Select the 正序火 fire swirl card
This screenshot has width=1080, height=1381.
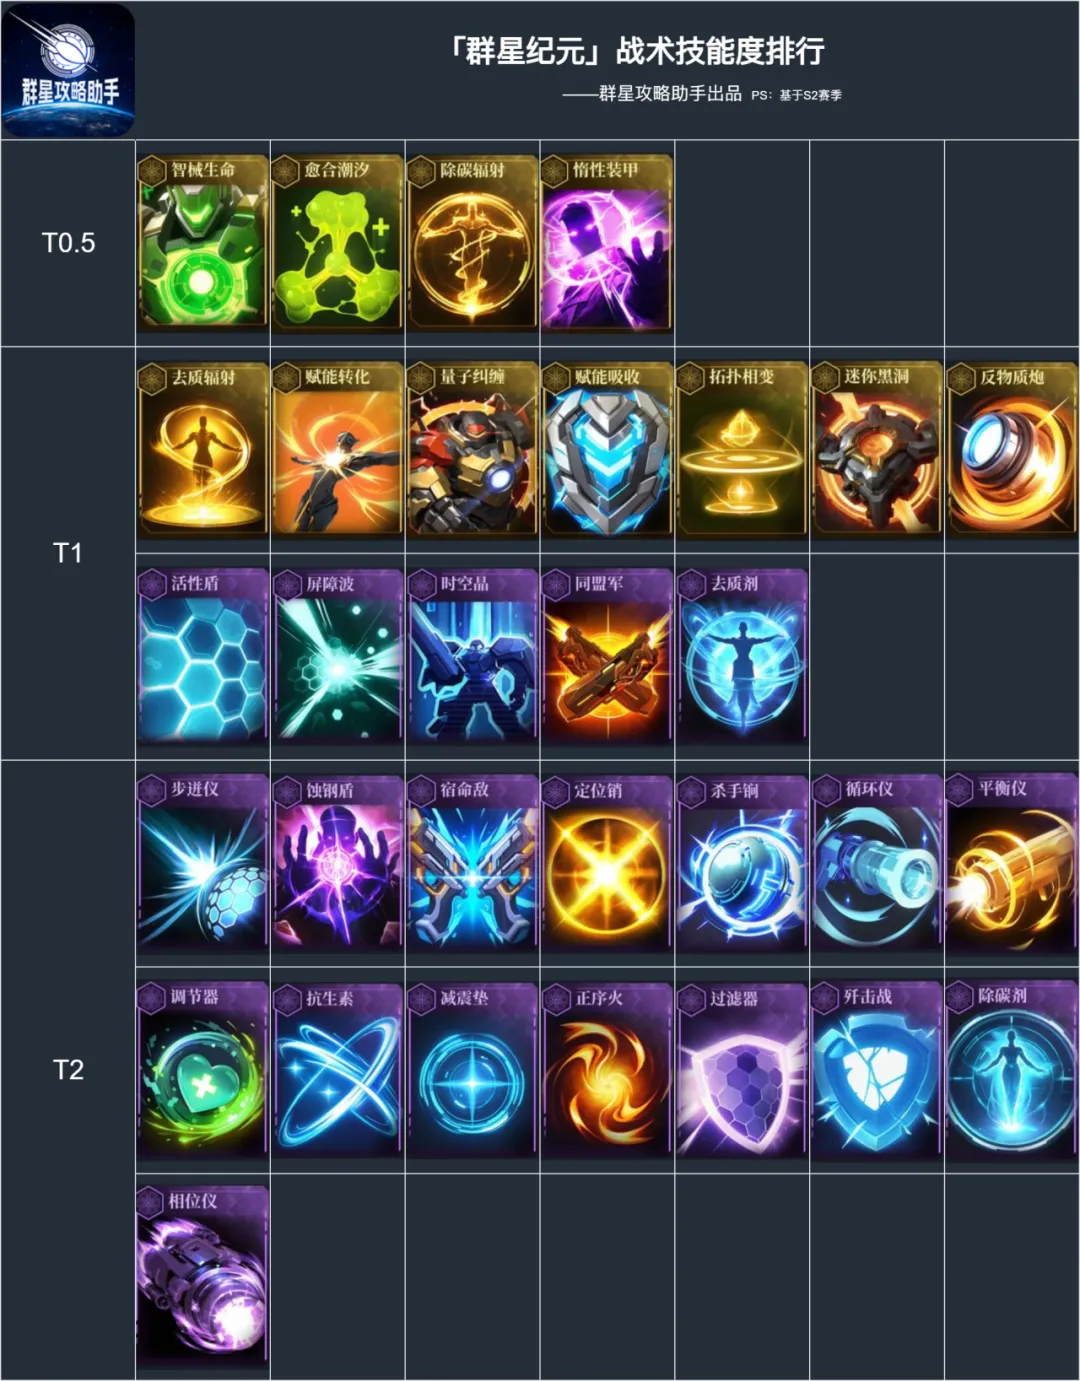pyautogui.click(x=606, y=1069)
